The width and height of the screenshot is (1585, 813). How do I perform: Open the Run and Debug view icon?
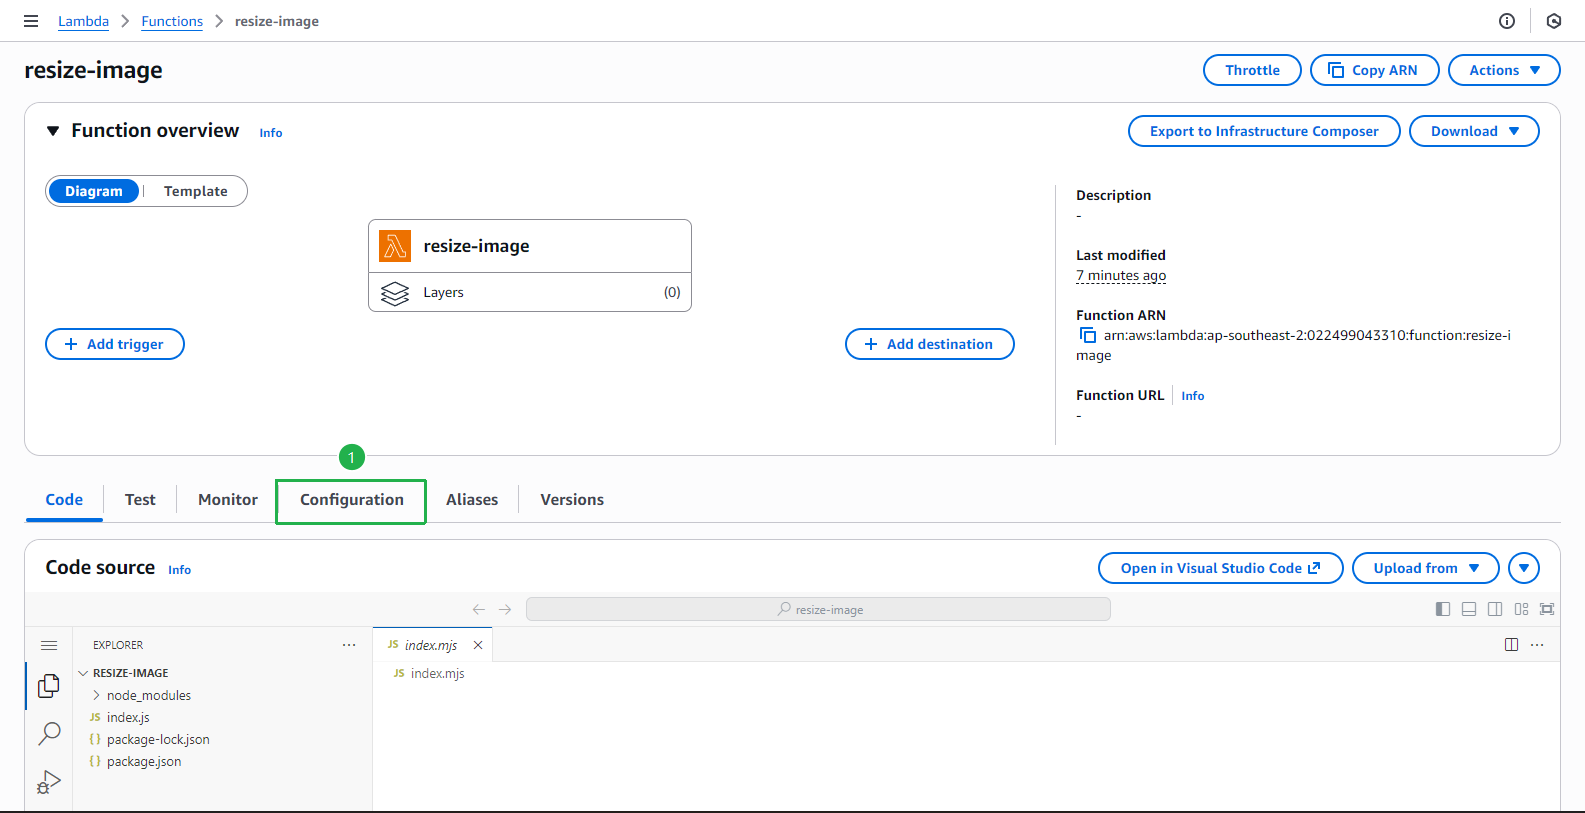[x=49, y=781]
